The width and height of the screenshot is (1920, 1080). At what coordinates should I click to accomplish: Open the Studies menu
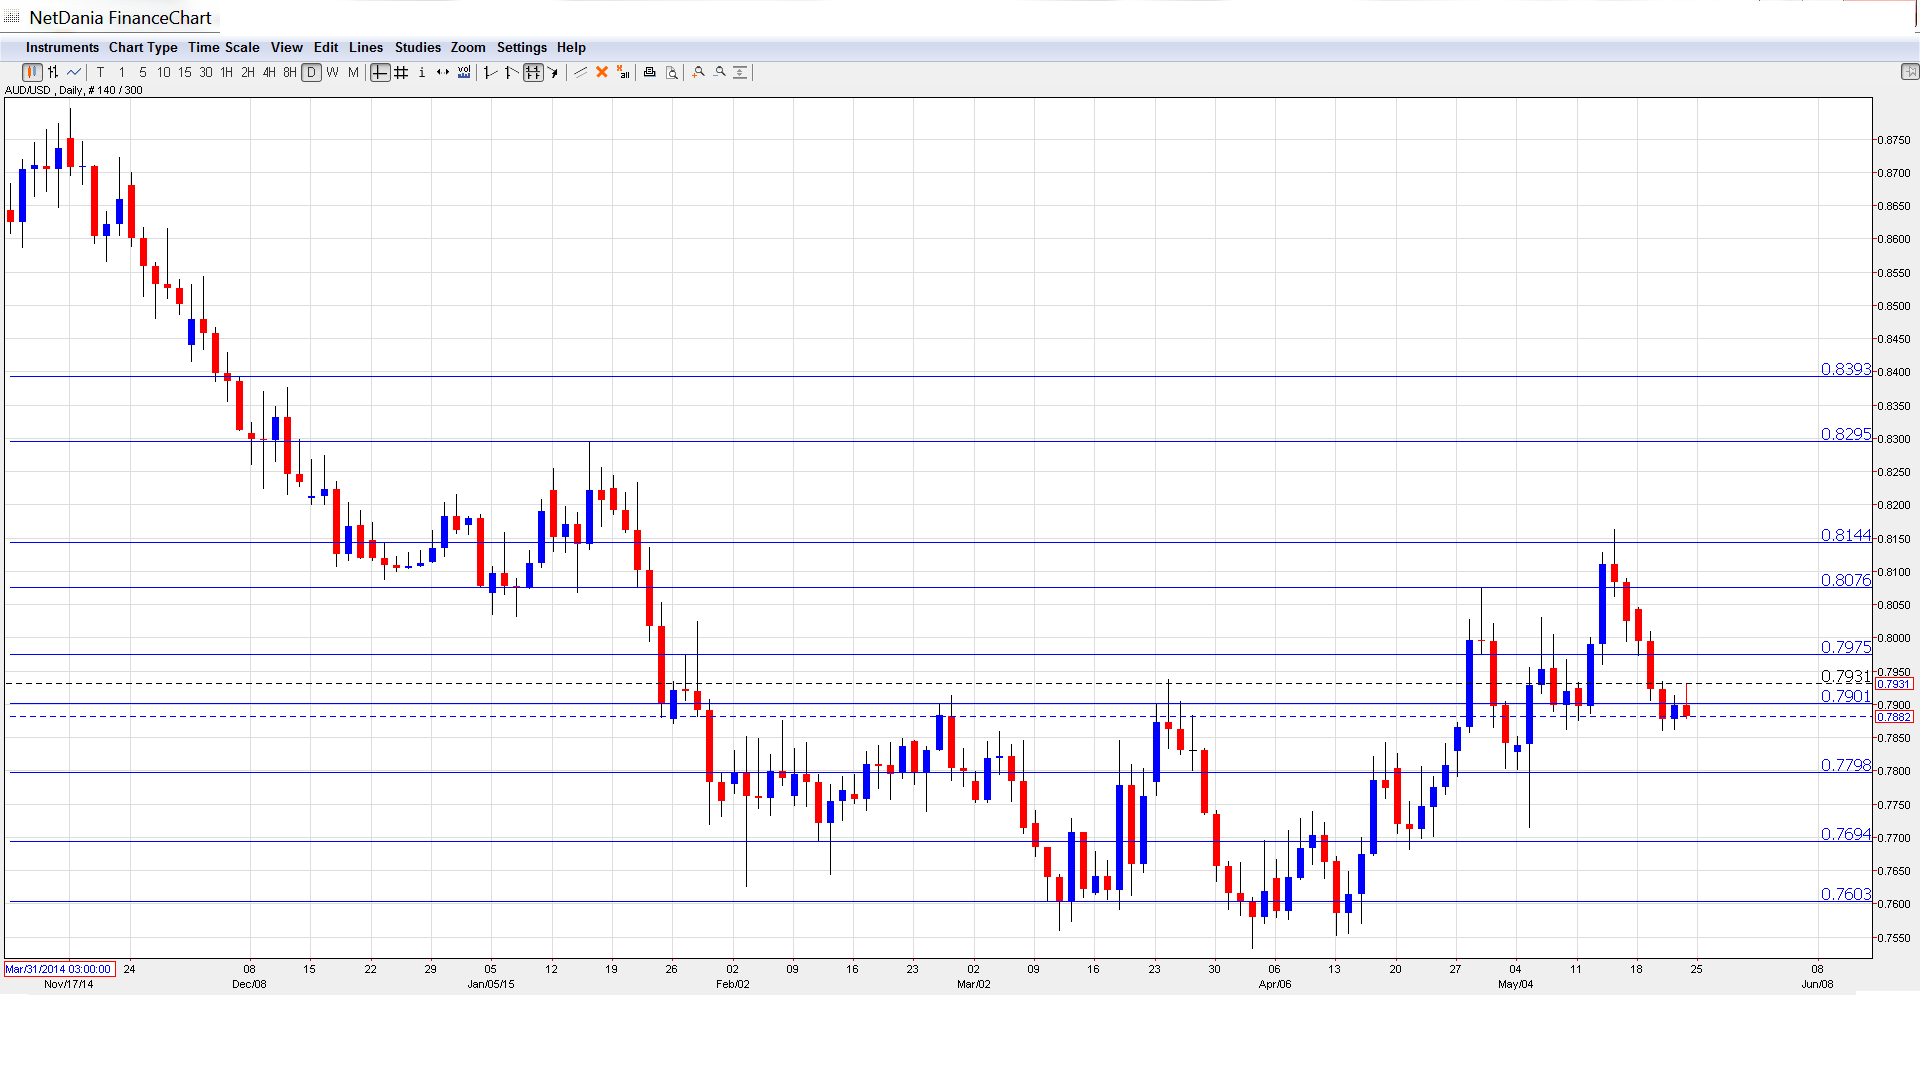pos(417,47)
